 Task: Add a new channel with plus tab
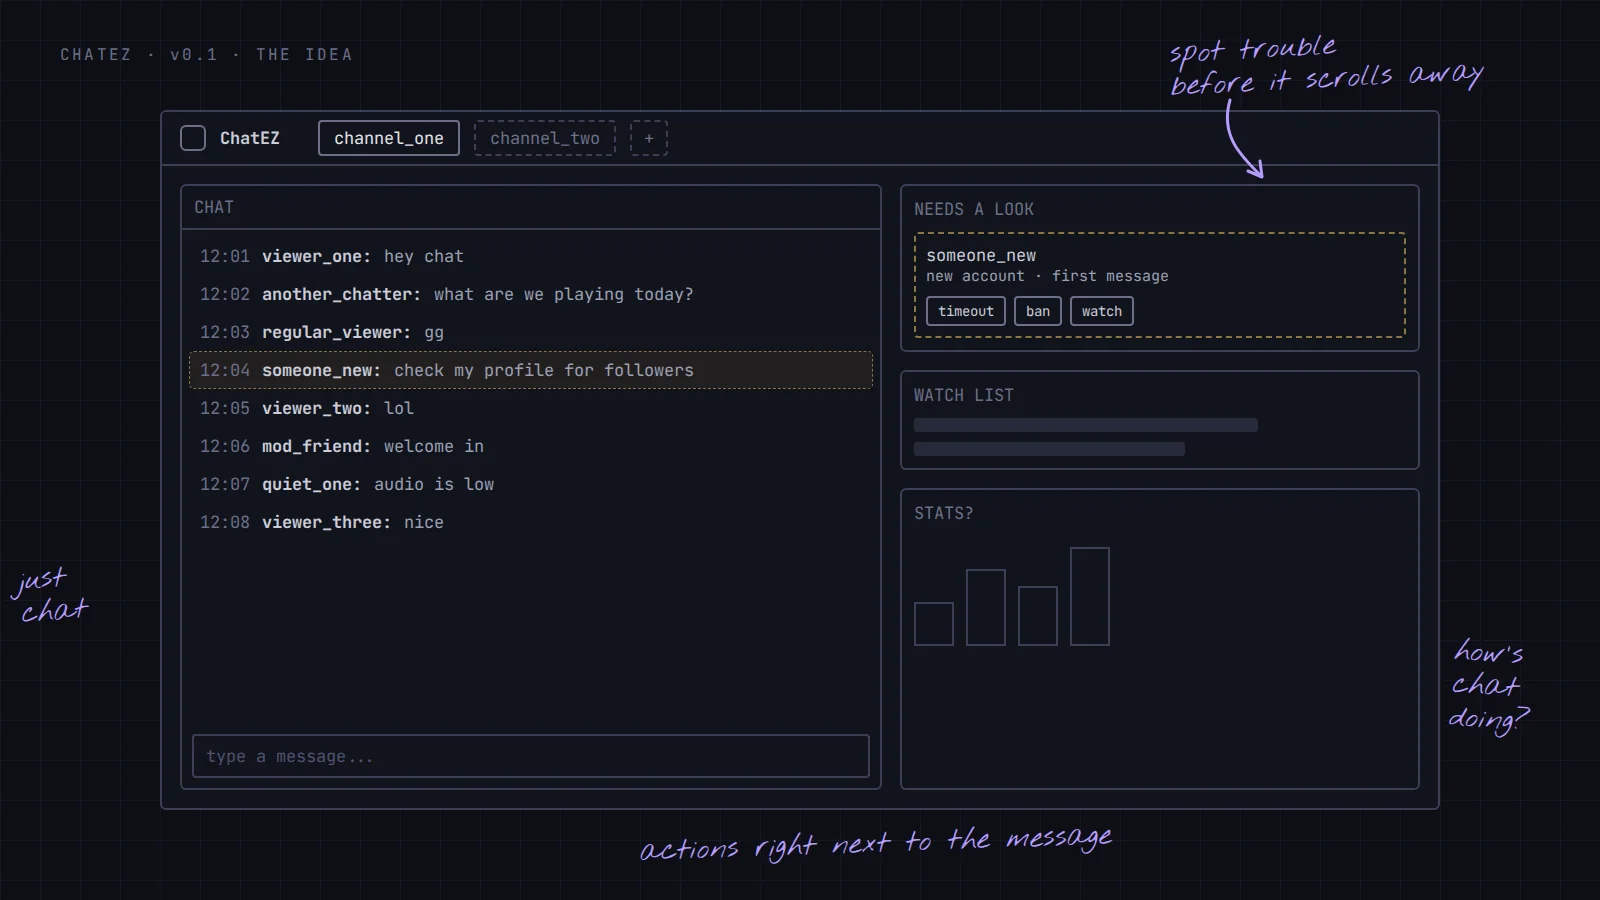pos(649,138)
